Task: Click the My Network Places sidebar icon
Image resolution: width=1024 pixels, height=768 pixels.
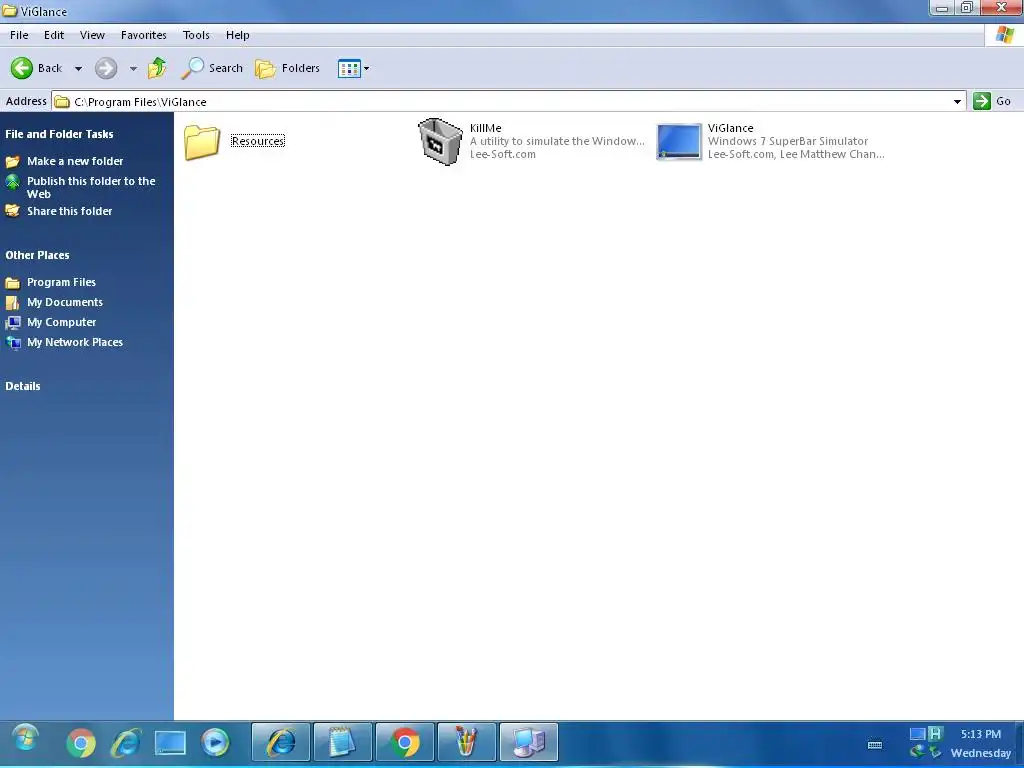Action: point(12,343)
